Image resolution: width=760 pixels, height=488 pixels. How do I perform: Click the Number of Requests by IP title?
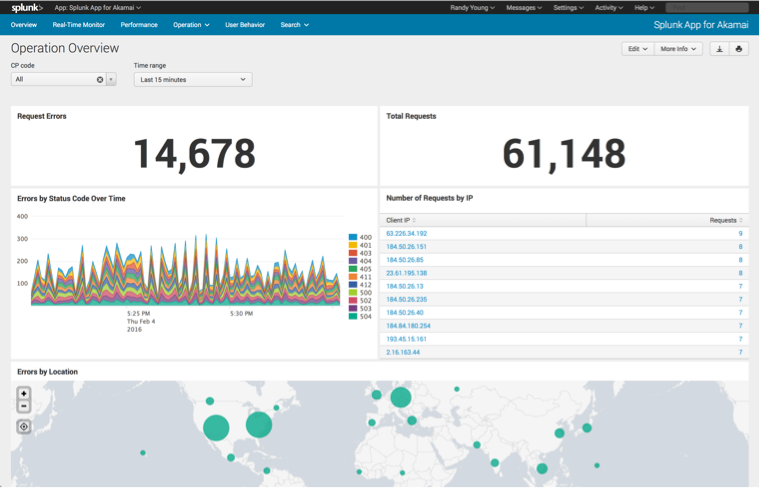click(429, 198)
